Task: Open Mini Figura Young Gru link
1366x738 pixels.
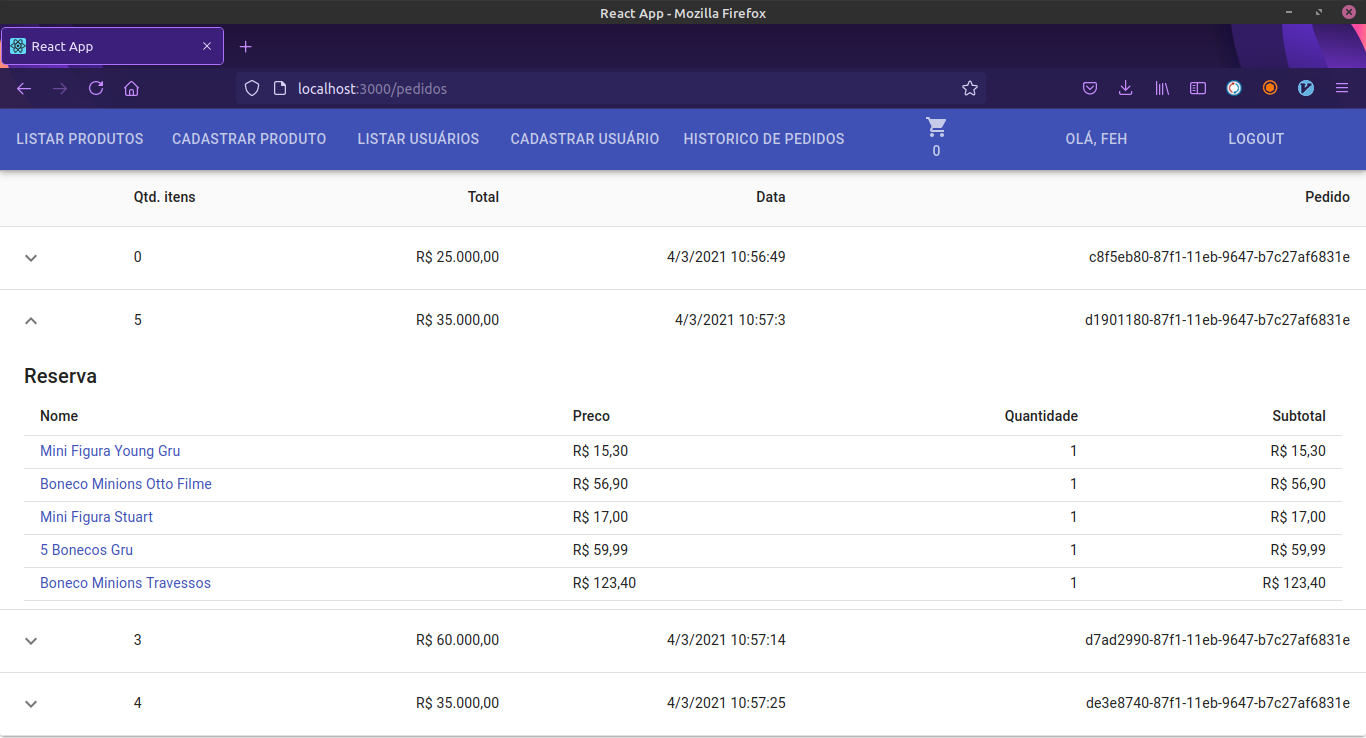Action: 110,451
